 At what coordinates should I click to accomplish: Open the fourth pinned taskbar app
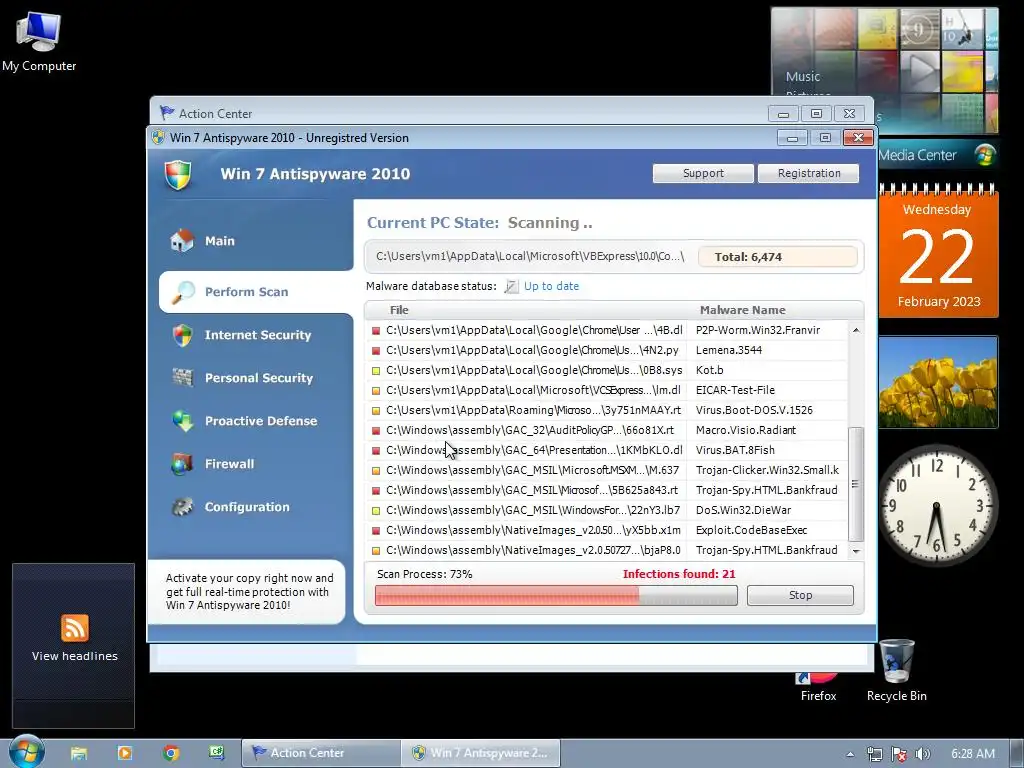(217, 753)
